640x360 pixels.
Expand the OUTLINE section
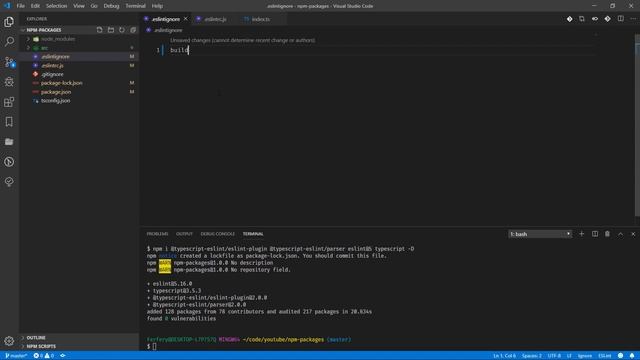[36, 338]
